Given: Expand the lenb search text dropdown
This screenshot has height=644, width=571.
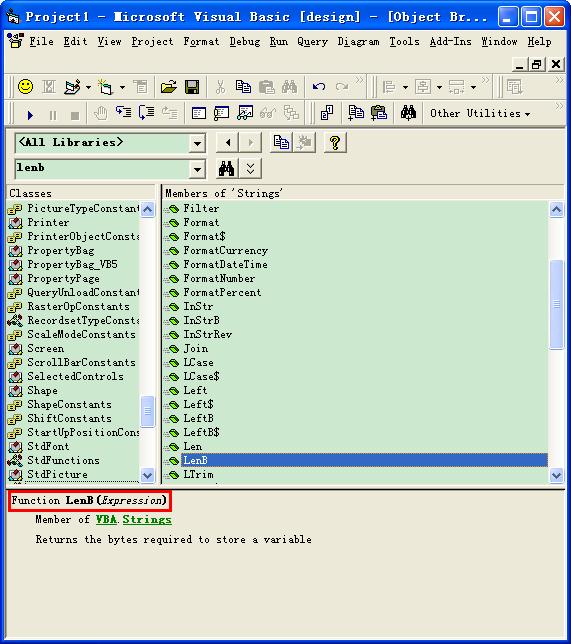Looking at the screenshot, I should [x=197, y=169].
